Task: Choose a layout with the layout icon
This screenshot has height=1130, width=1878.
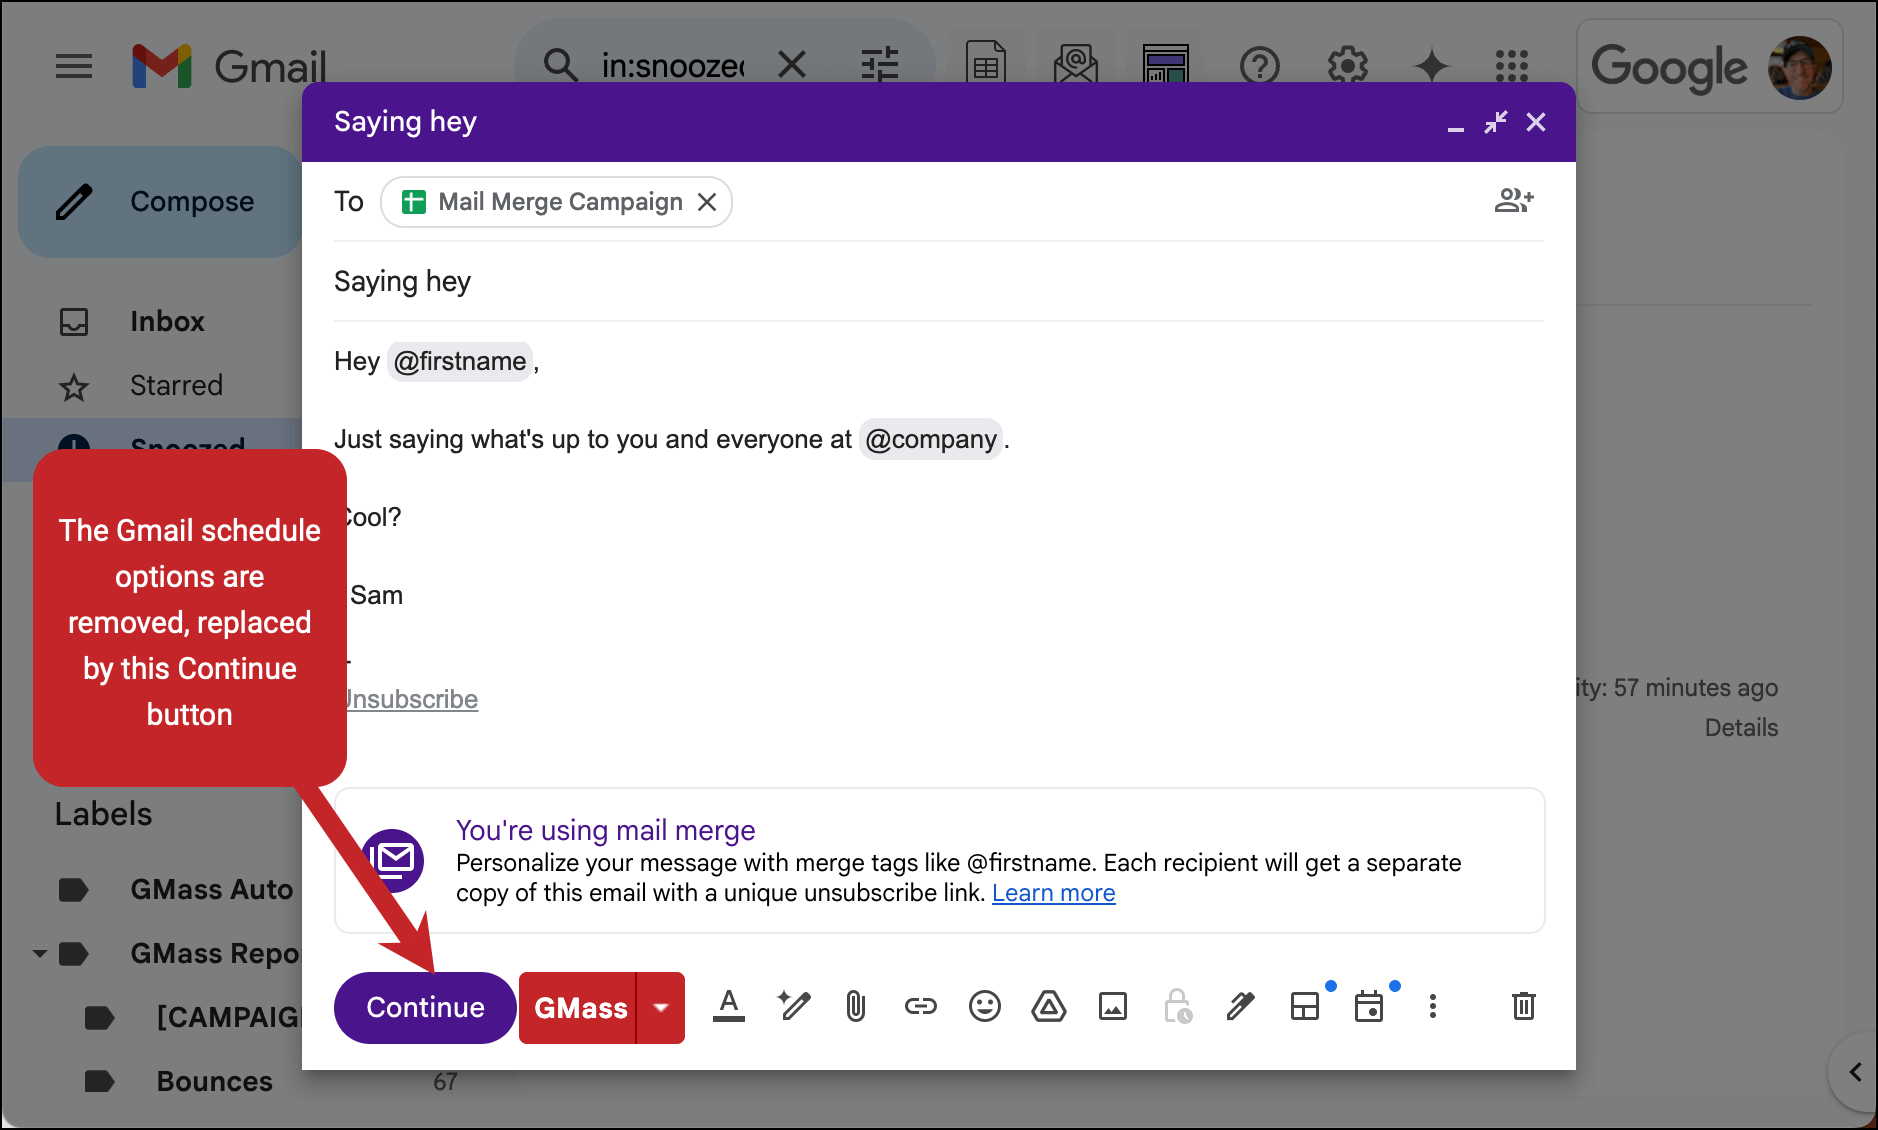Action: pyautogui.click(x=1305, y=1006)
